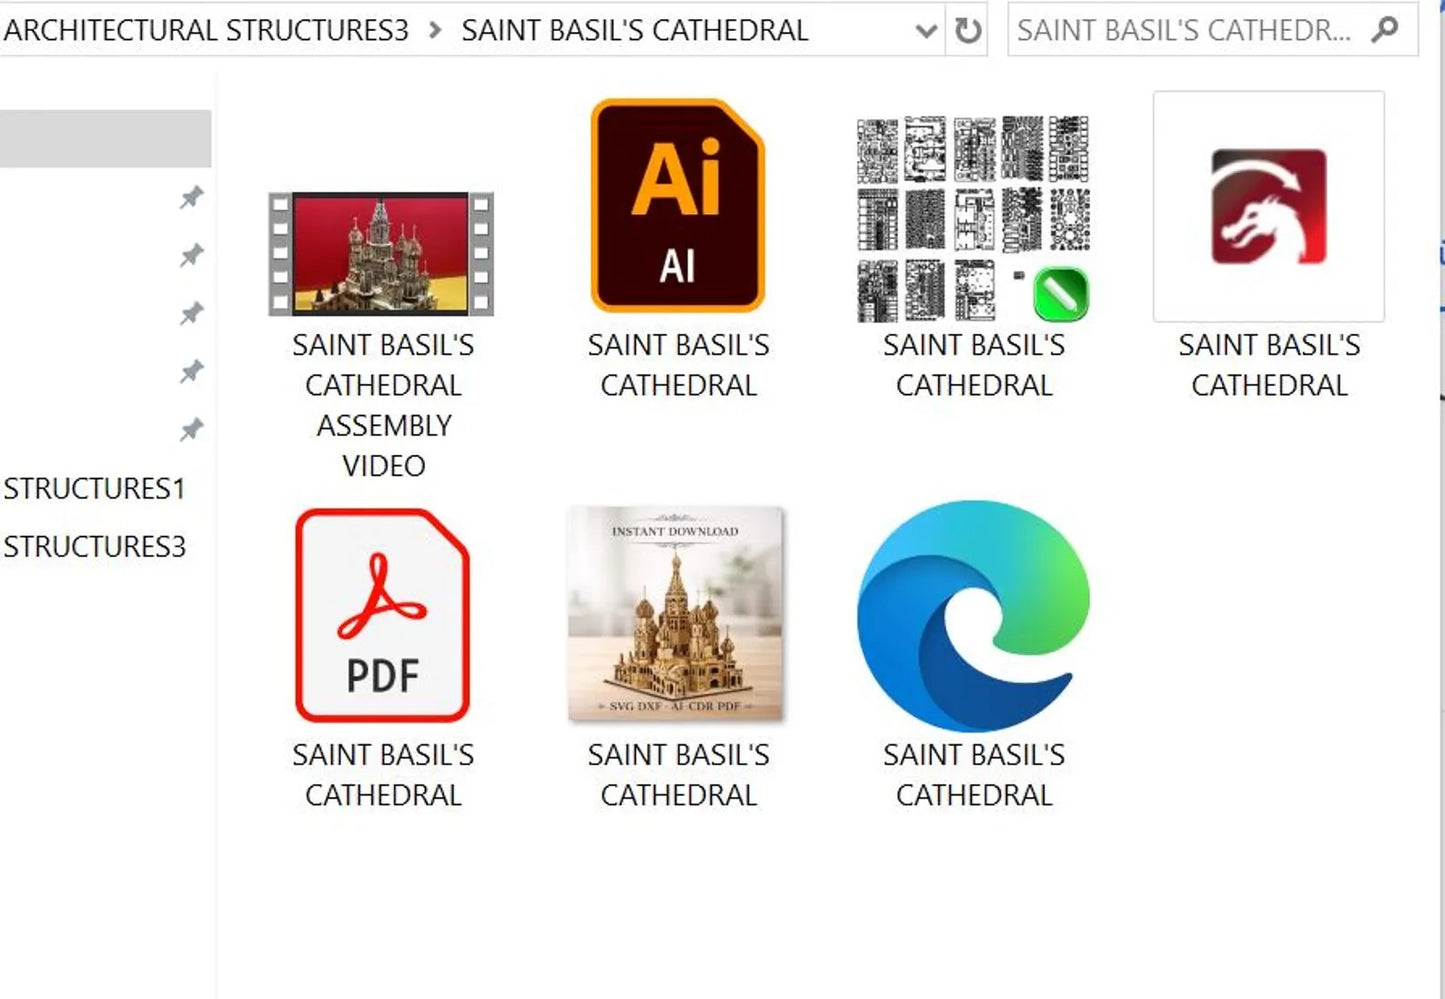
Task: Select the red dragon logo file icon
Action: pyautogui.click(x=1269, y=207)
